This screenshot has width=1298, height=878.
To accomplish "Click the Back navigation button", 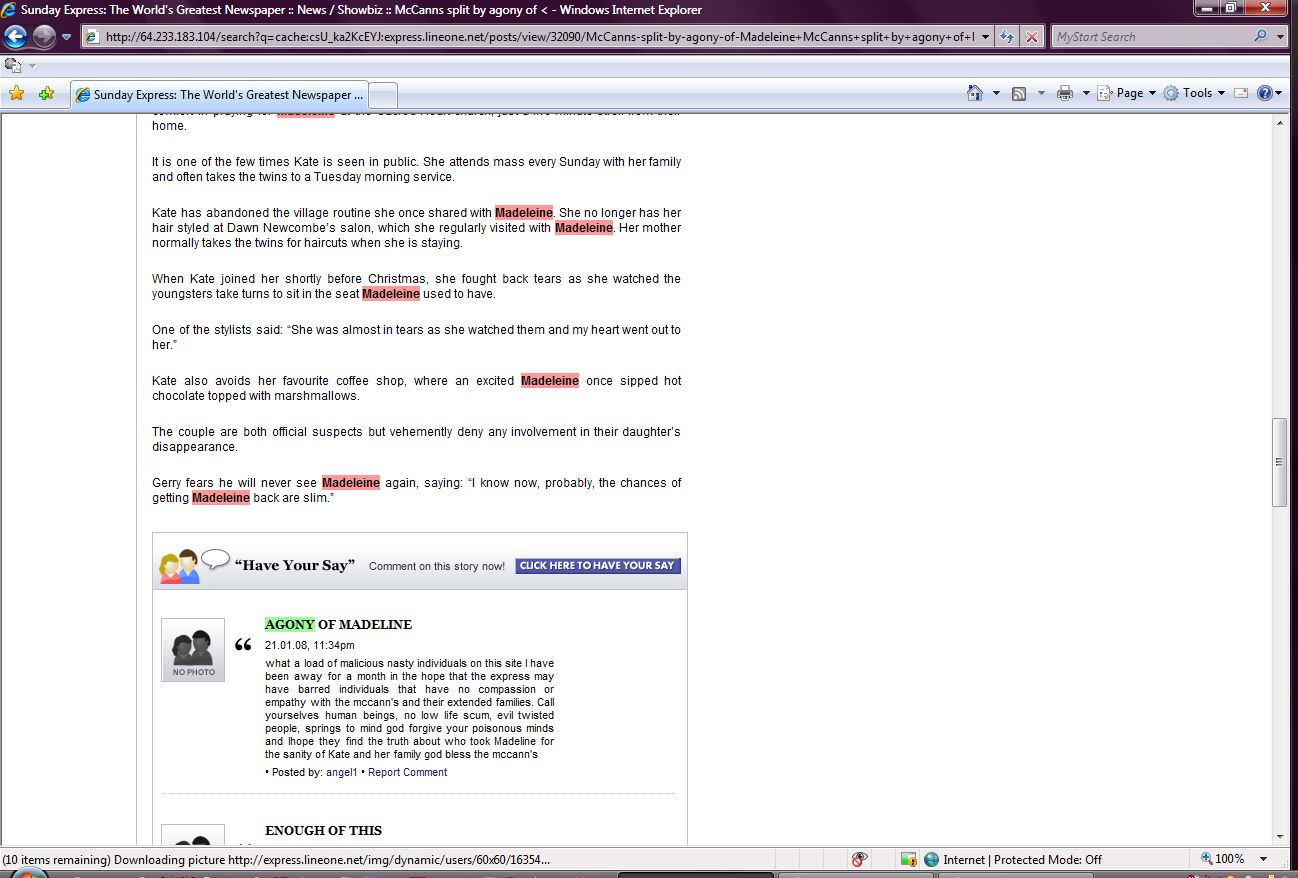I will [16, 37].
